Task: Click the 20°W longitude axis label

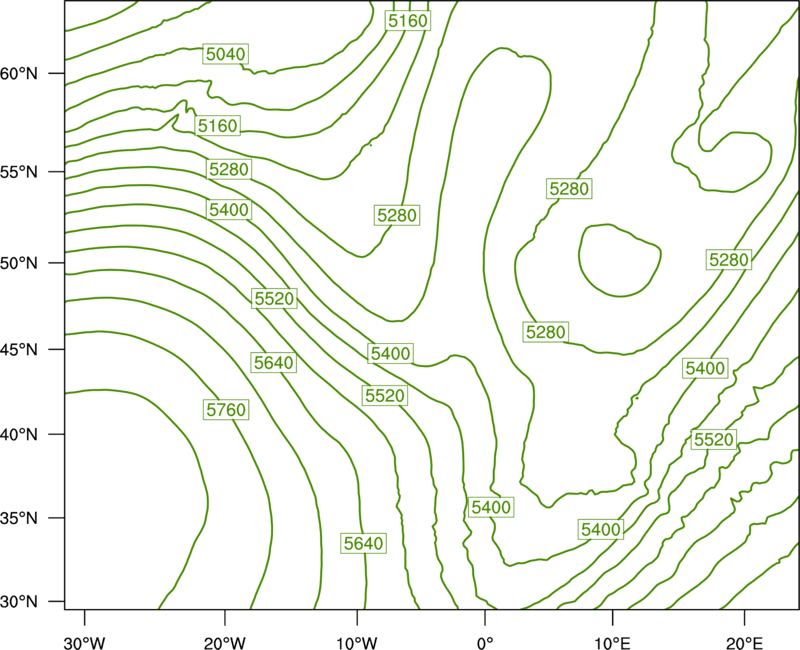Action: coord(225,643)
